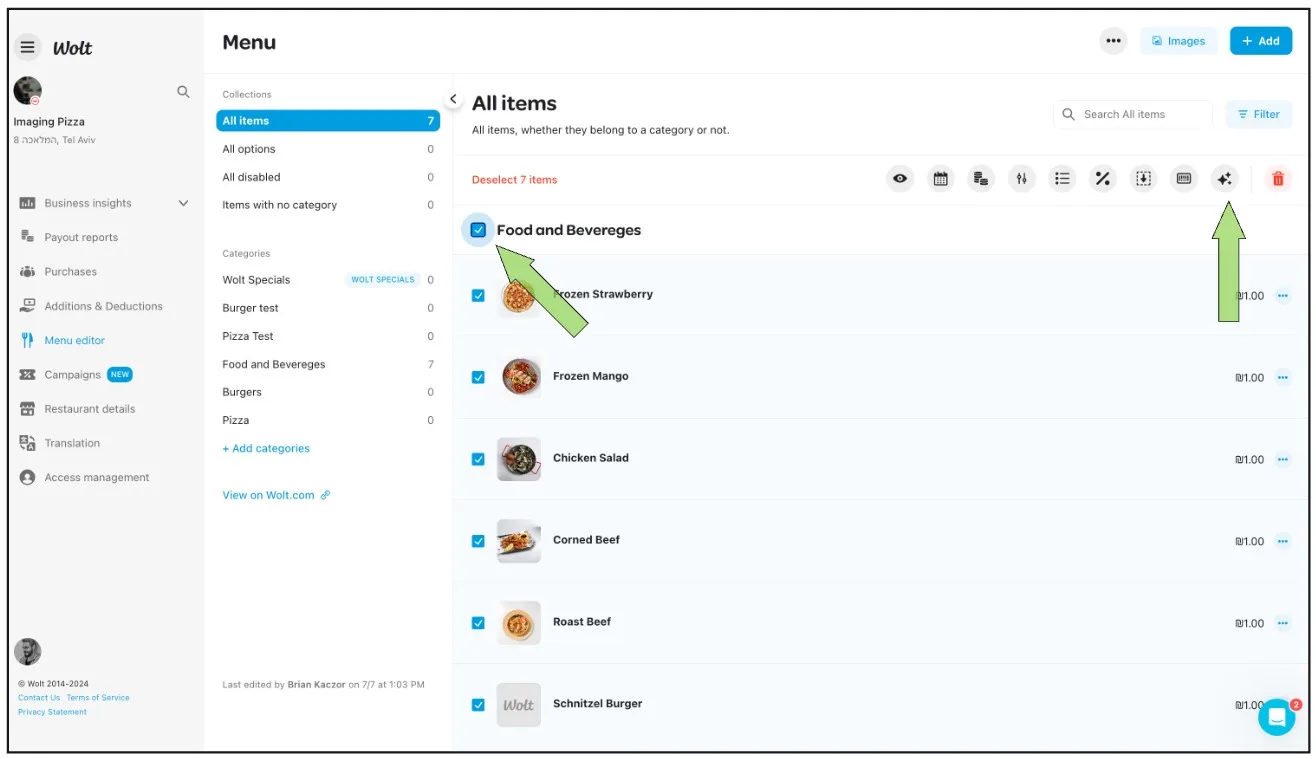This screenshot has height=759, width=1316.
Task: Open the Burger test category
Action: [x=328, y=308]
